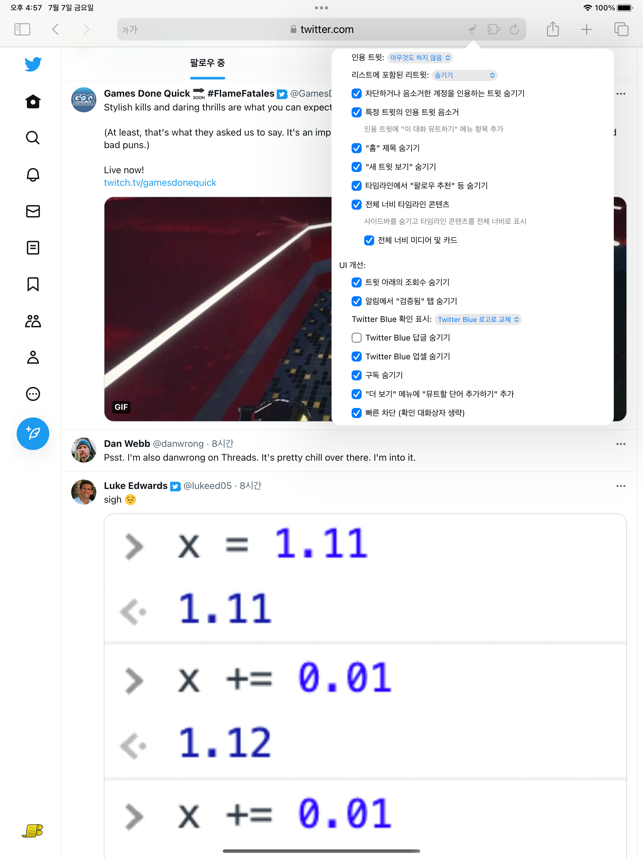Open Communities people icon
Image resolution: width=643 pixels, height=858 pixels.
tap(33, 321)
